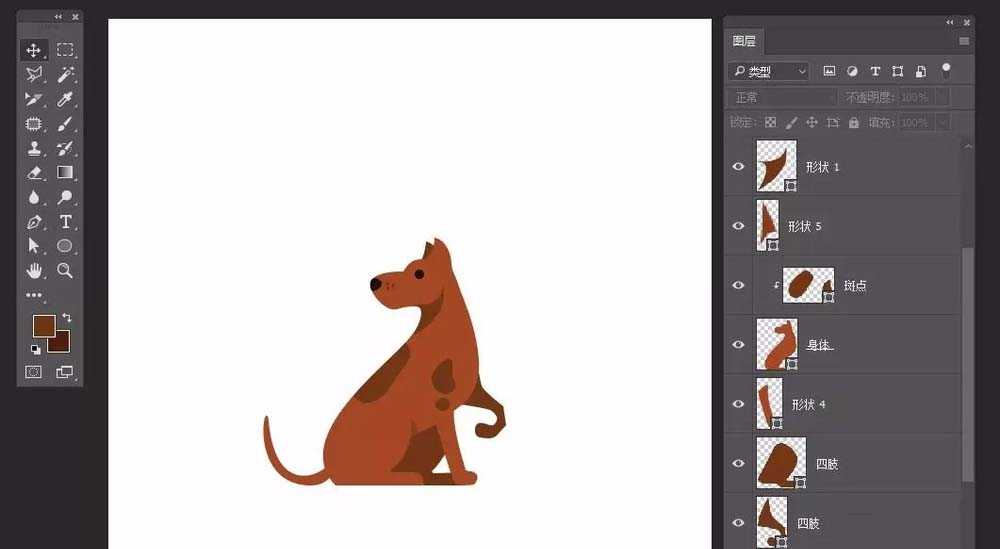
Task: Filter layers by text type
Action: click(x=875, y=72)
